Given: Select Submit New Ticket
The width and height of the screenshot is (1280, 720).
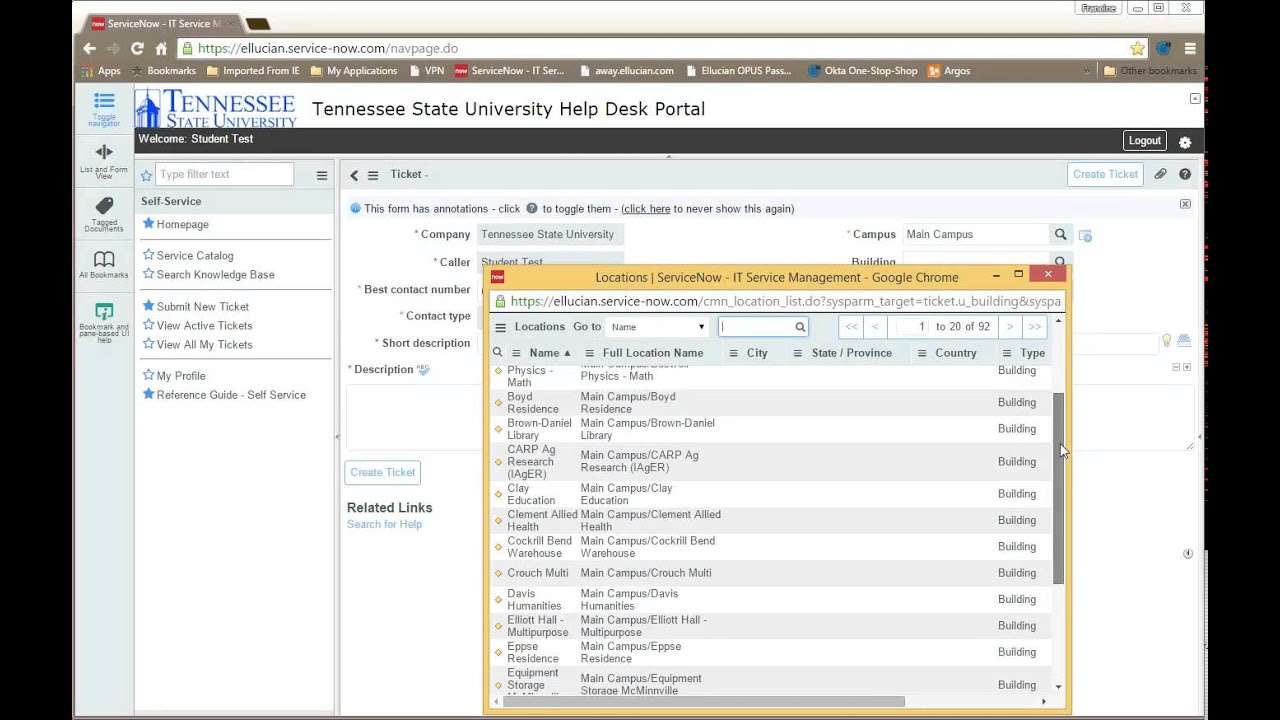Looking at the screenshot, I should coord(202,307).
